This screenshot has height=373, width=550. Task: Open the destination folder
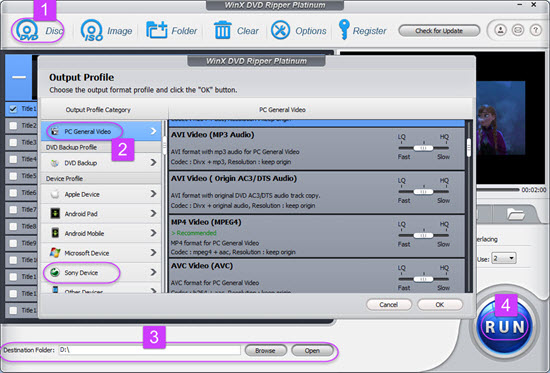coord(312,351)
